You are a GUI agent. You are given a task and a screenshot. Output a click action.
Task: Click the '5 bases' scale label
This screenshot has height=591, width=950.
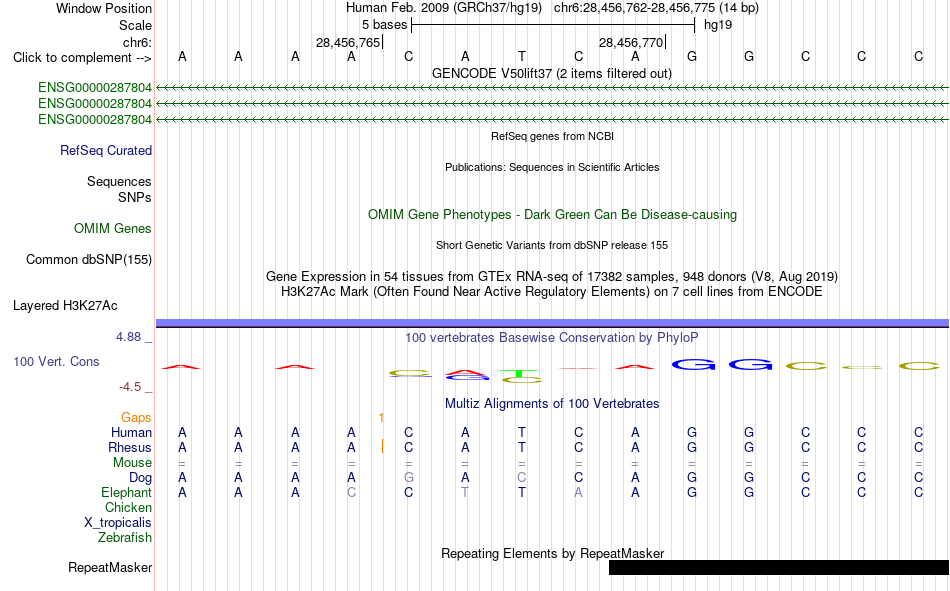(385, 25)
